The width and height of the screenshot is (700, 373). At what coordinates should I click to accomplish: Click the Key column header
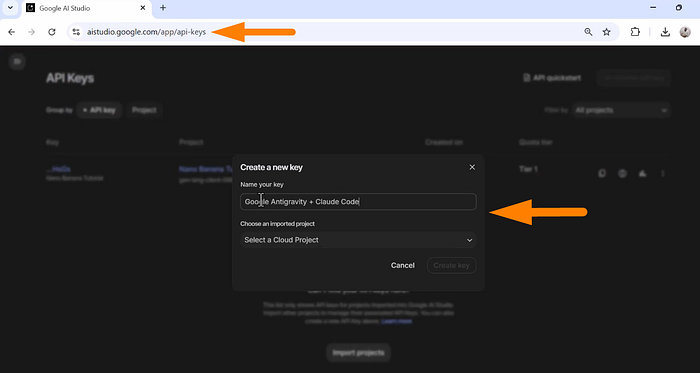(x=52, y=142)
